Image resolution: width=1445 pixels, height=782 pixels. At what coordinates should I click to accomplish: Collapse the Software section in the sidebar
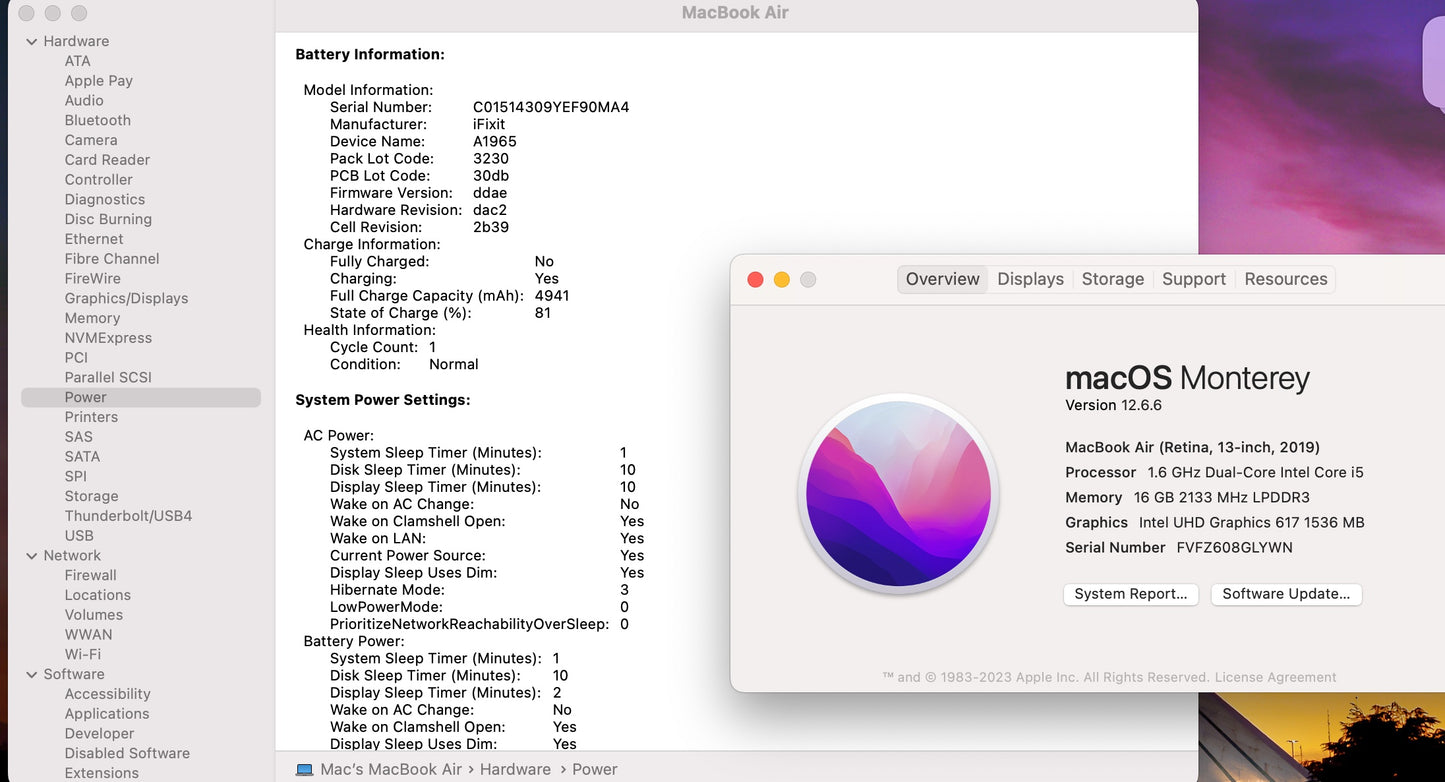click(x=32, y=675)
